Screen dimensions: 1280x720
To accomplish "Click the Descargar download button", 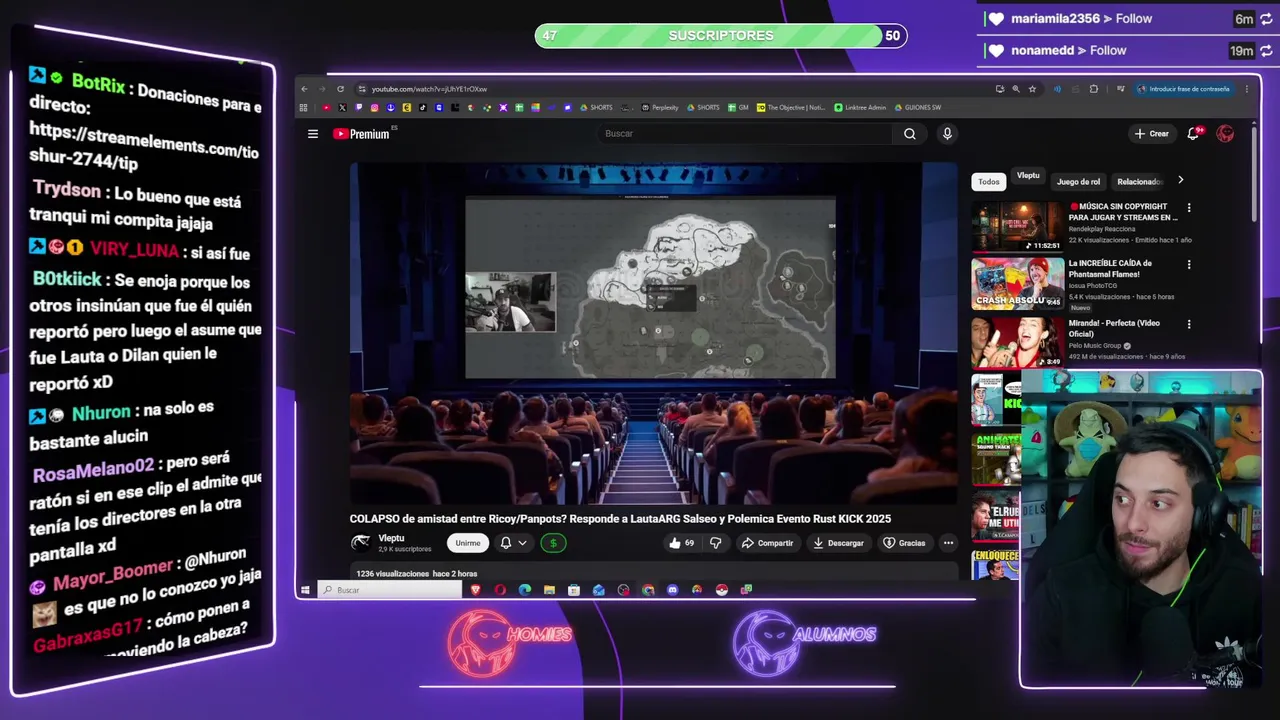I will pos(838,543).
